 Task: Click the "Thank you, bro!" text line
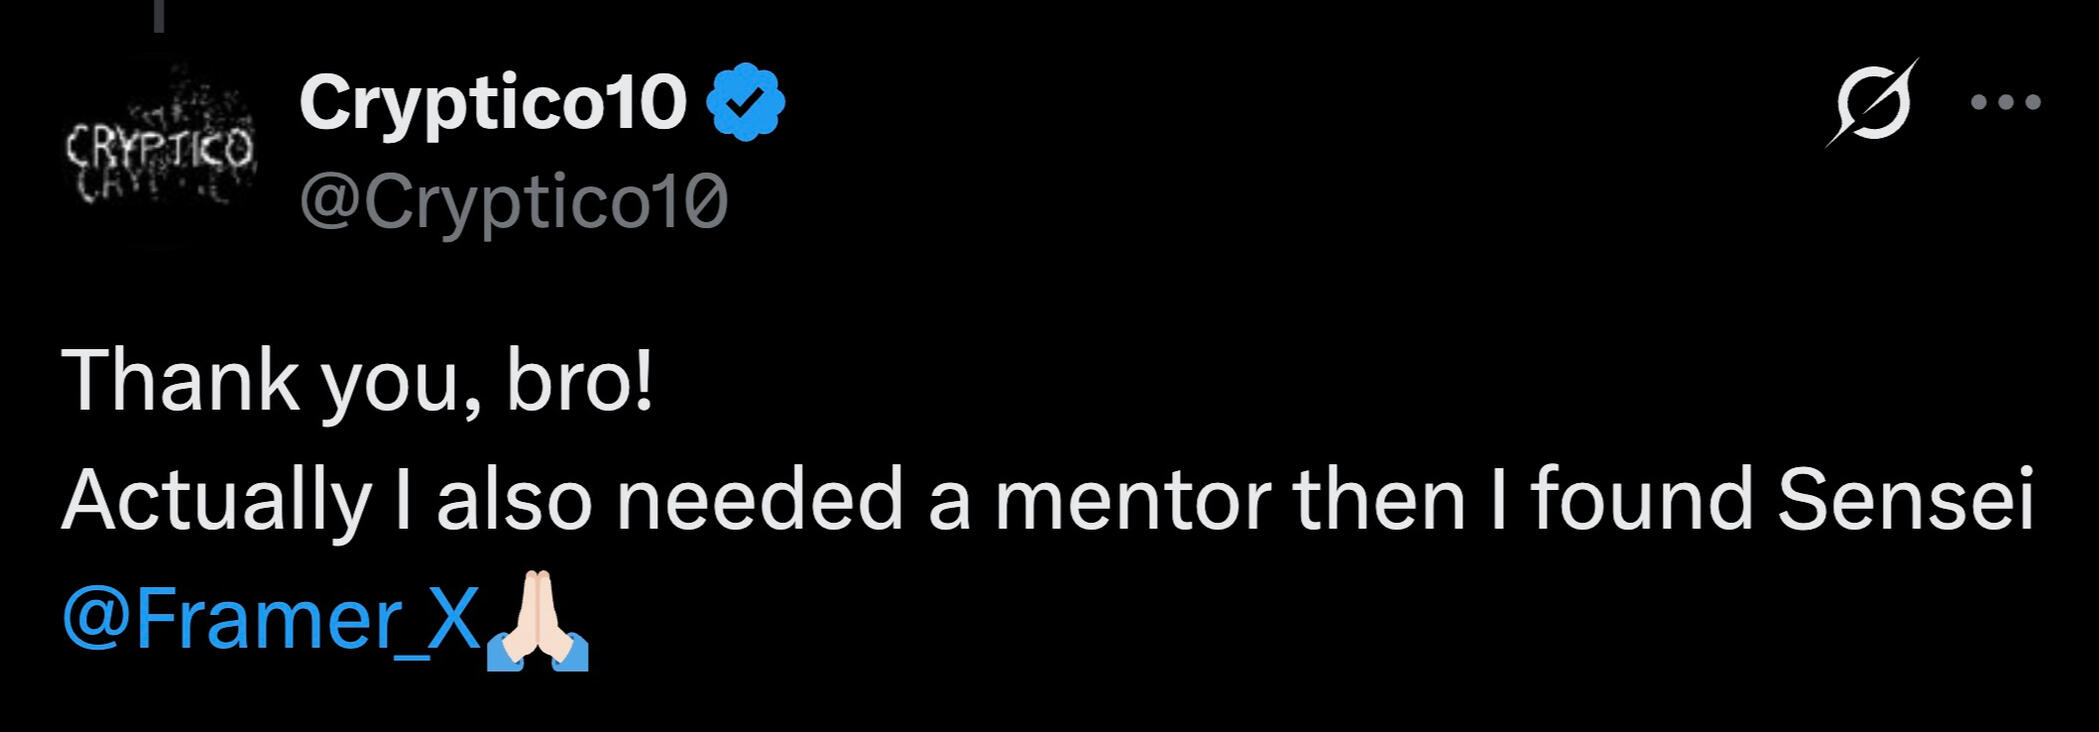[358, 382]
